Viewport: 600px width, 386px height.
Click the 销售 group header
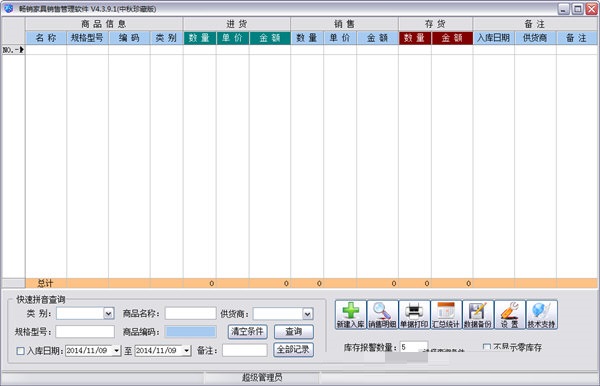tap(344, 24)
